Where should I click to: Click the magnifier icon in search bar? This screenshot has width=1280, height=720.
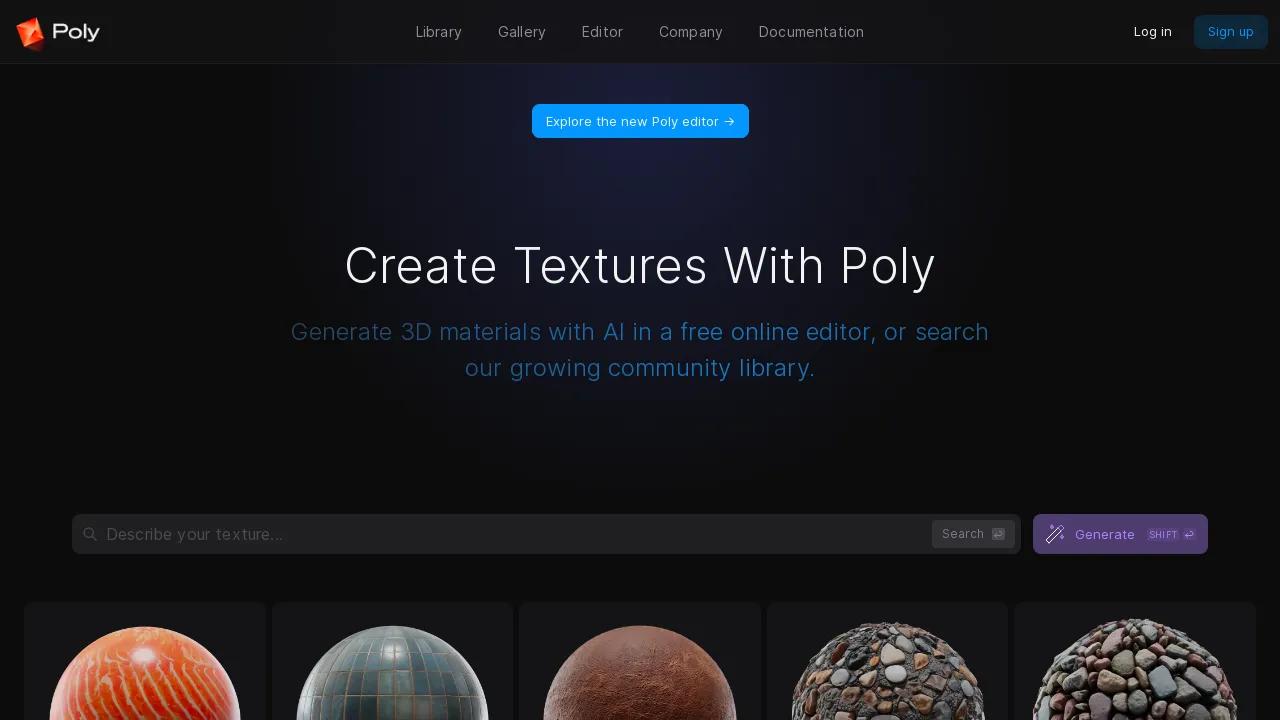click(90, 534)
